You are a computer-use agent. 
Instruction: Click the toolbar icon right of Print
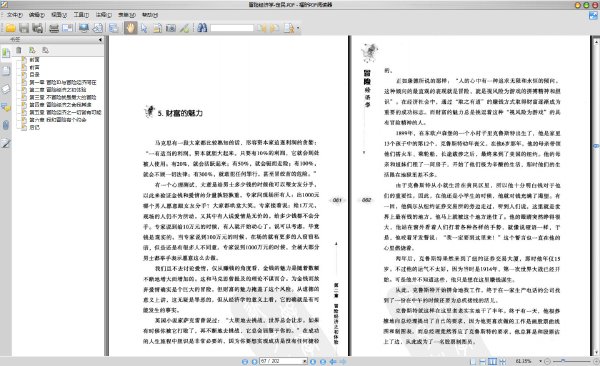pyautogui.click(x=67, y=28)
